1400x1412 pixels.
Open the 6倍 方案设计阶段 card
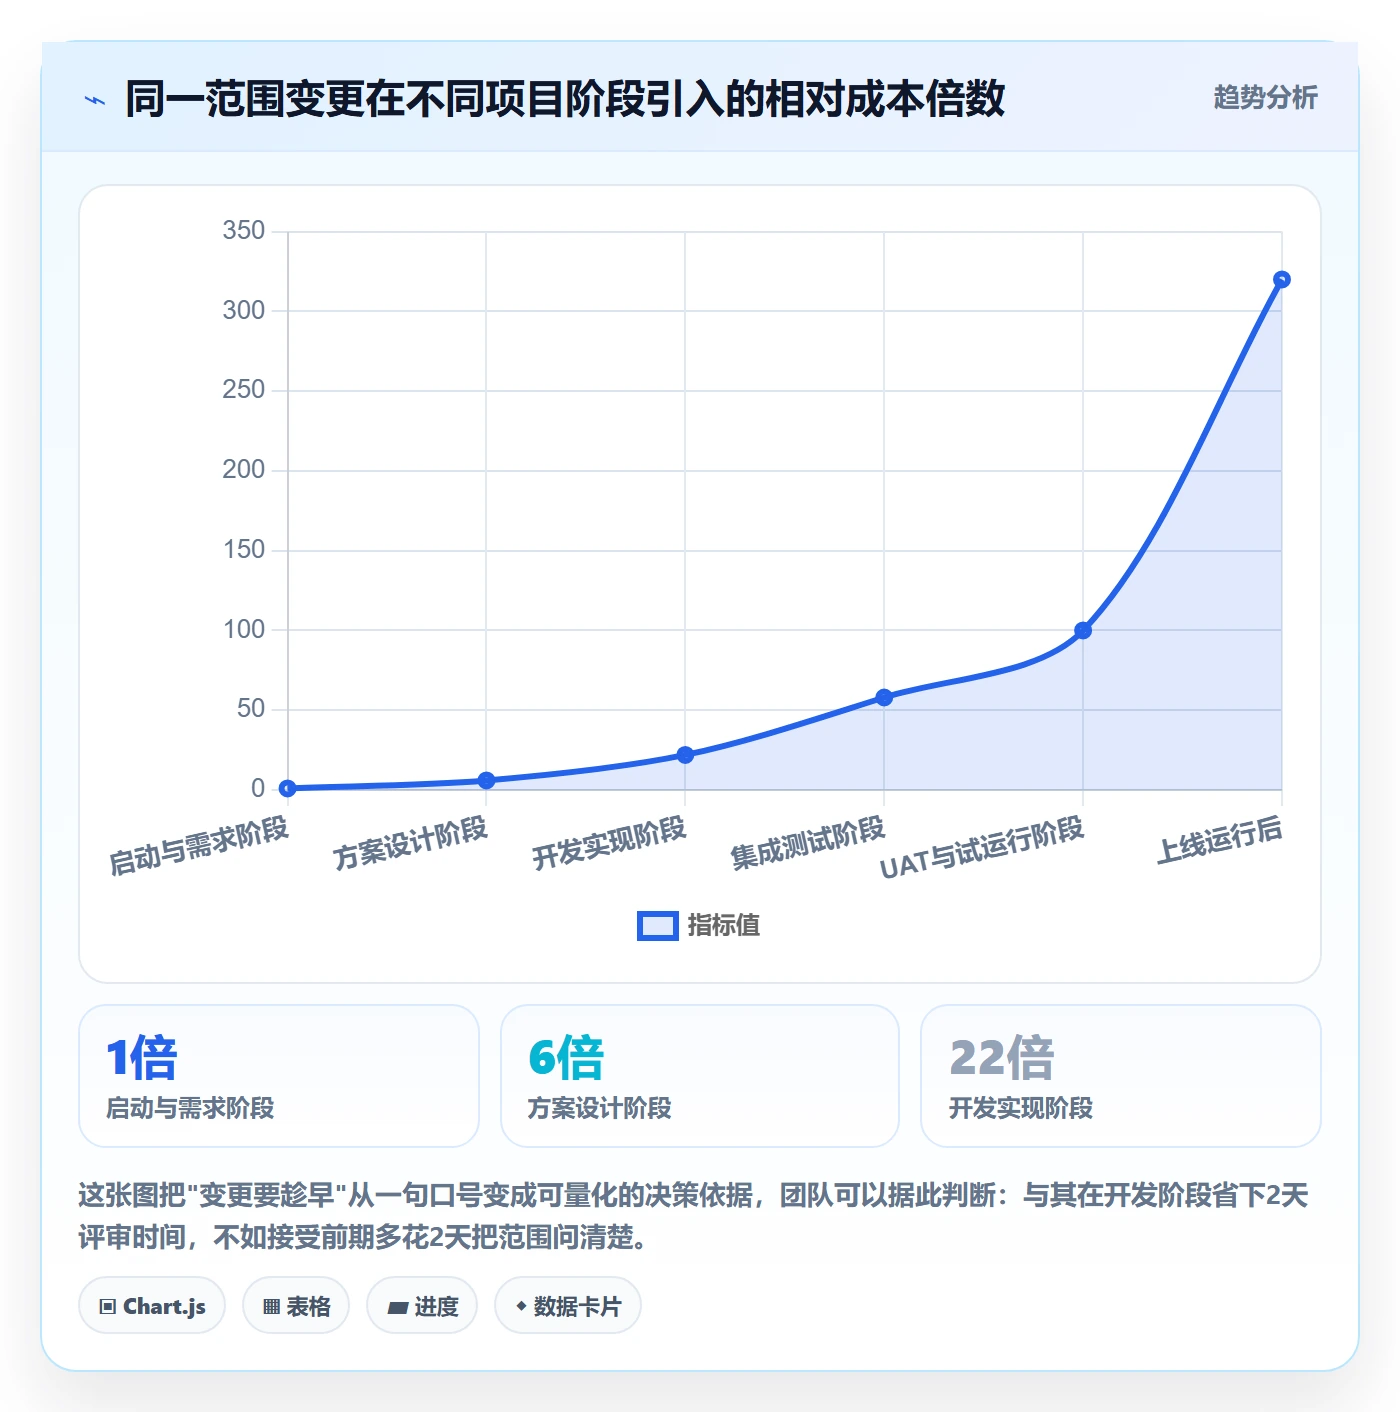(x=700, y=1076)
